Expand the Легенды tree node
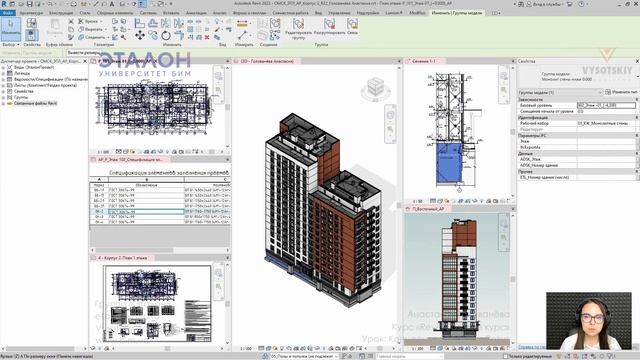This screenshot has height=360, width=640. (3, 73)
